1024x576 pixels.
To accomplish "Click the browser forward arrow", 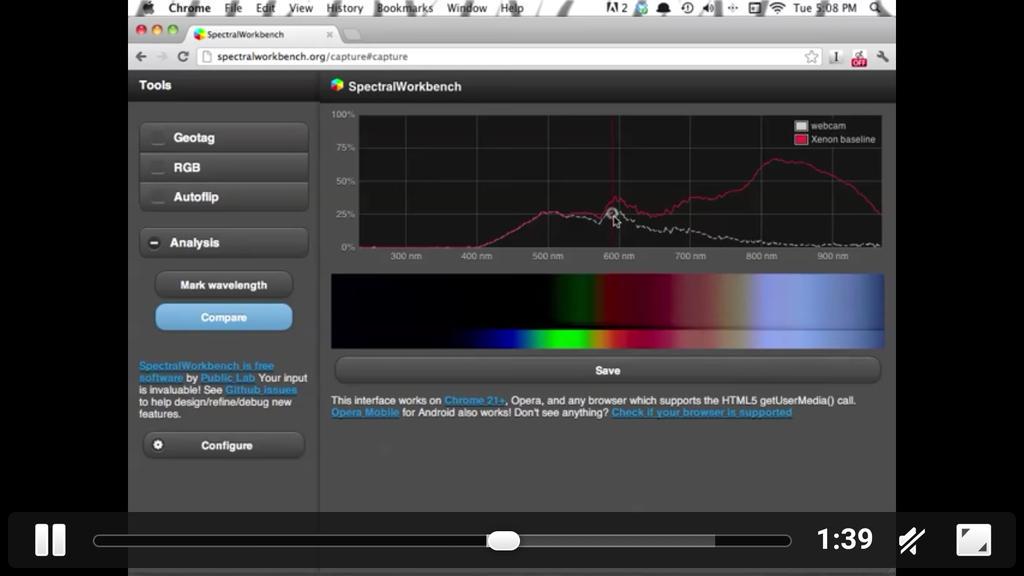I will [162, 57].
